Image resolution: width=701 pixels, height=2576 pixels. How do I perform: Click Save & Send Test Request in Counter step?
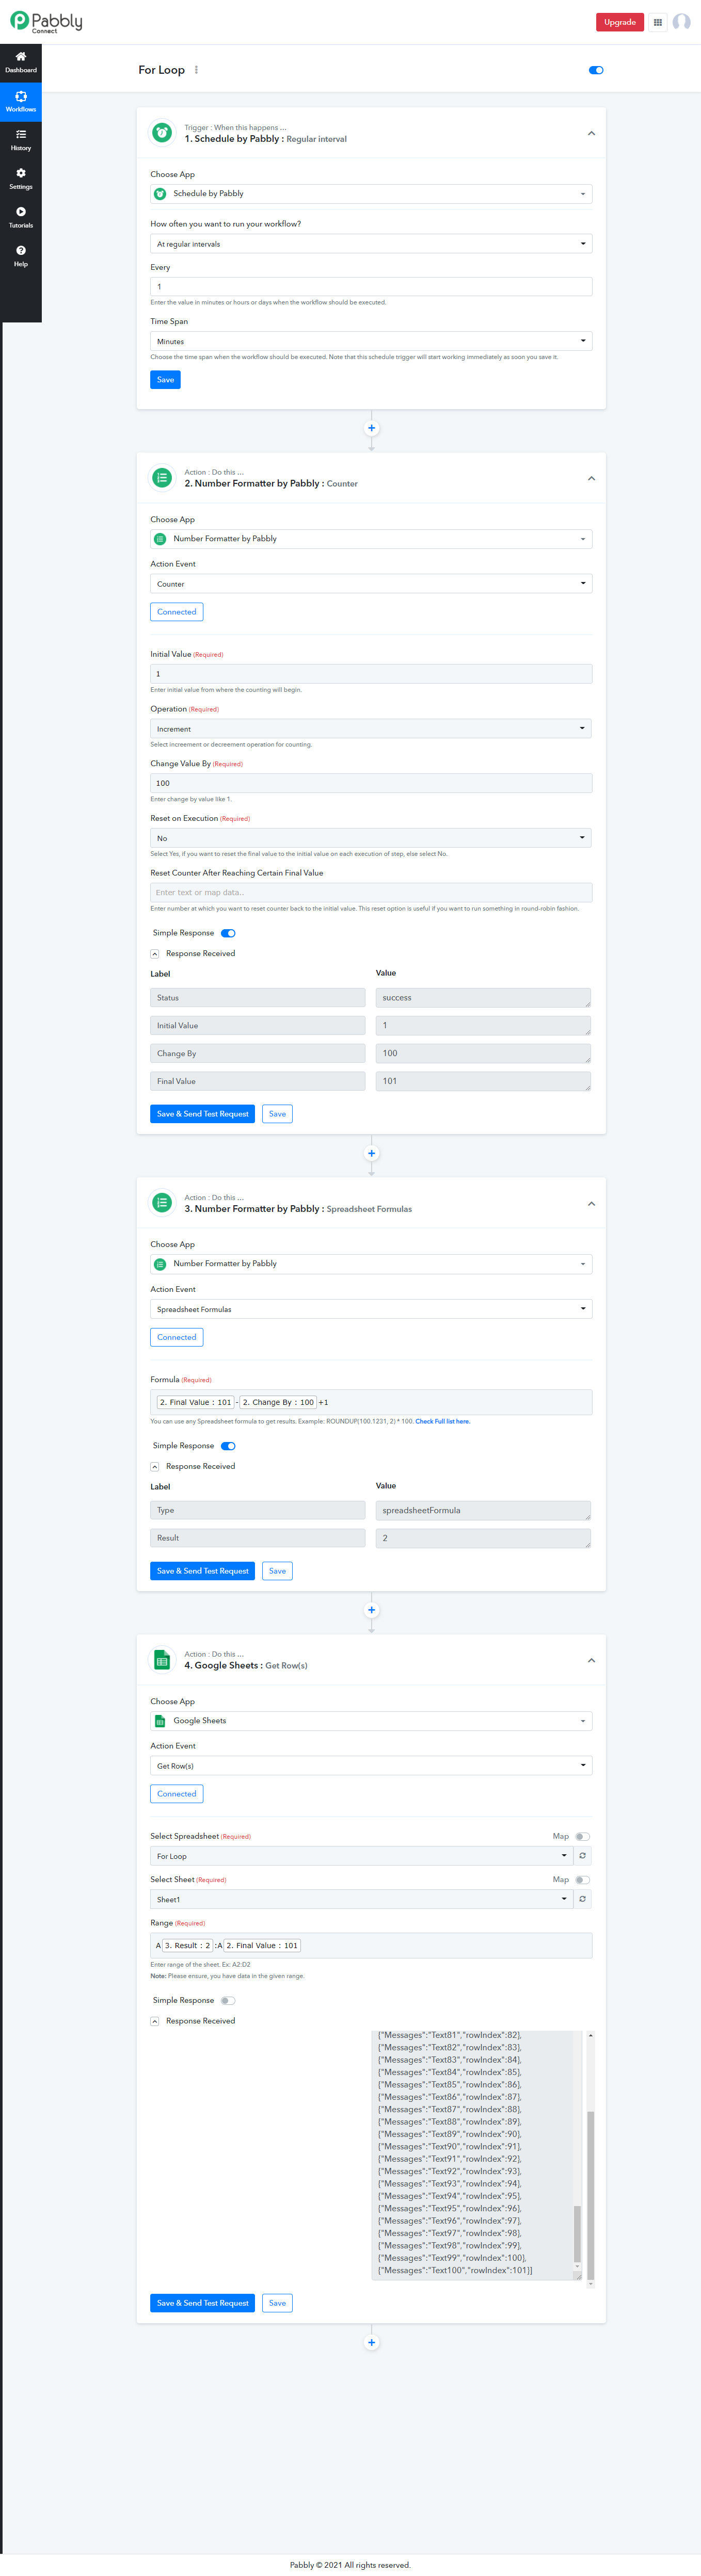203,1114
